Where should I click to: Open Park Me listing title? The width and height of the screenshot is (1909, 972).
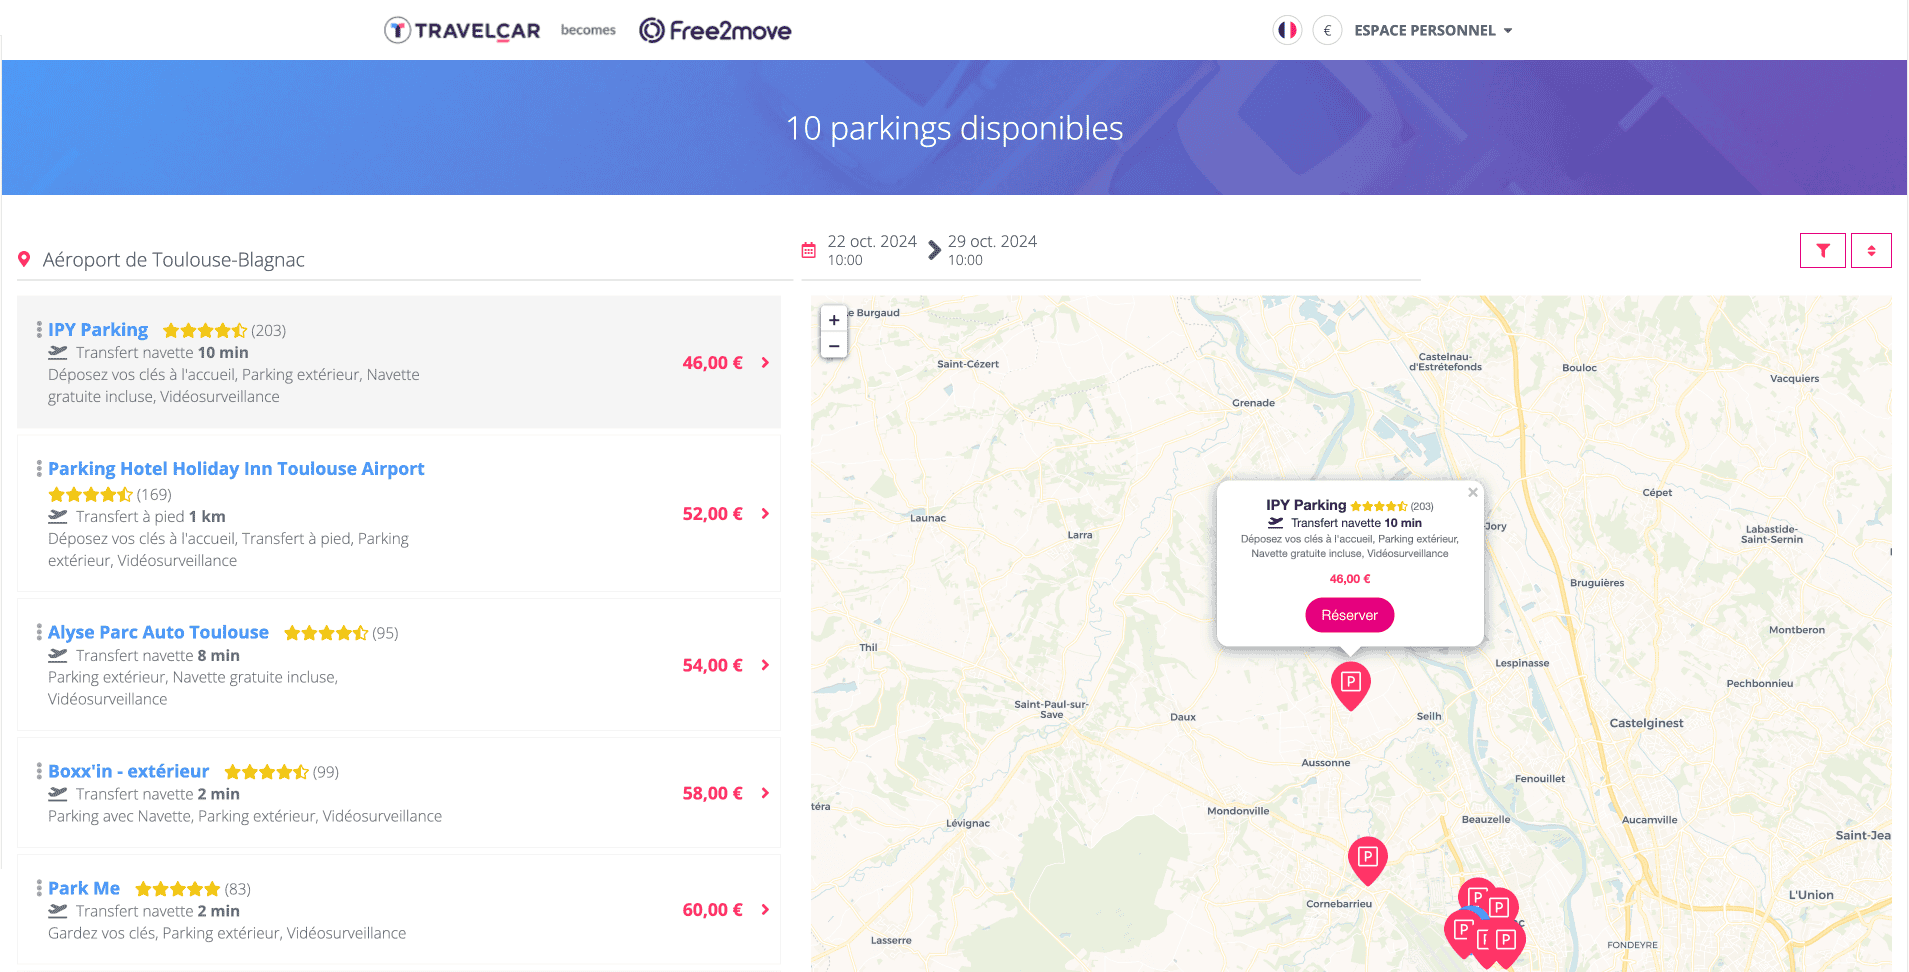coord(84,888)
